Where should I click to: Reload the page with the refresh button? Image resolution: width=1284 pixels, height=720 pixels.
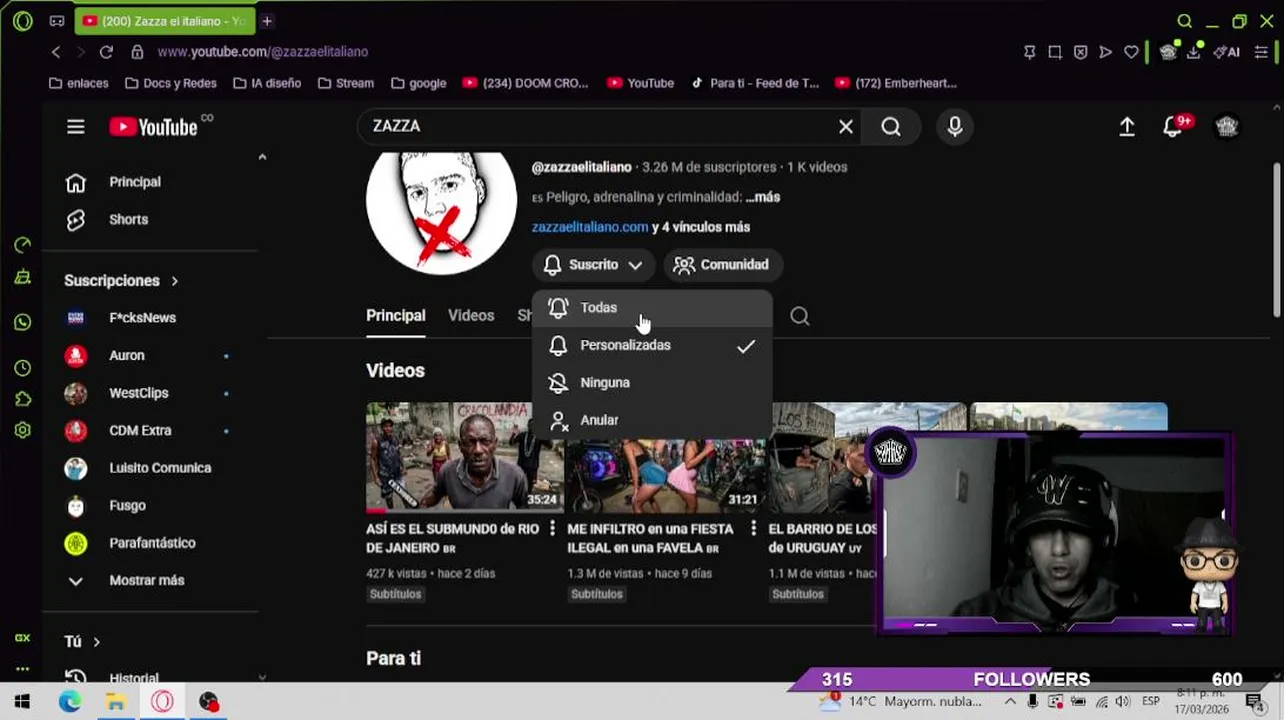click(x=106, y=52)
